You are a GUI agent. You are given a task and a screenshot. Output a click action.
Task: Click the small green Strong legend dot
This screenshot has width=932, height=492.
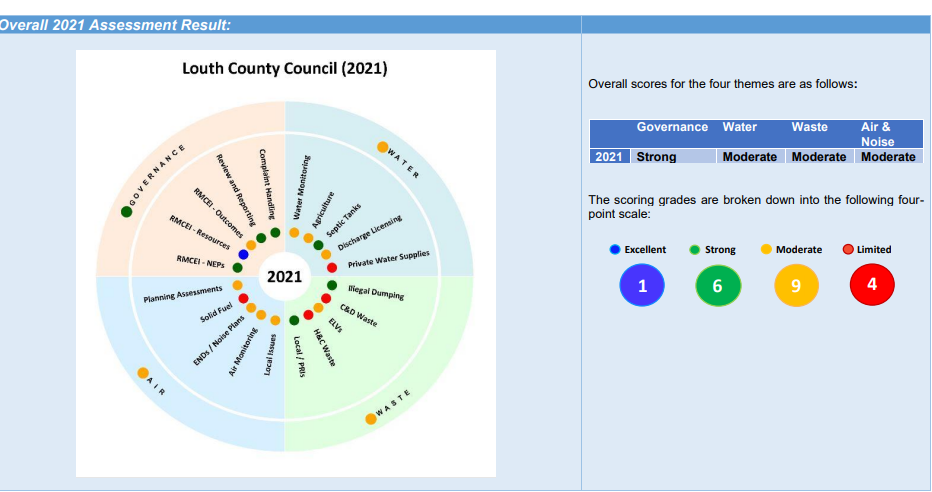[694, 250]
